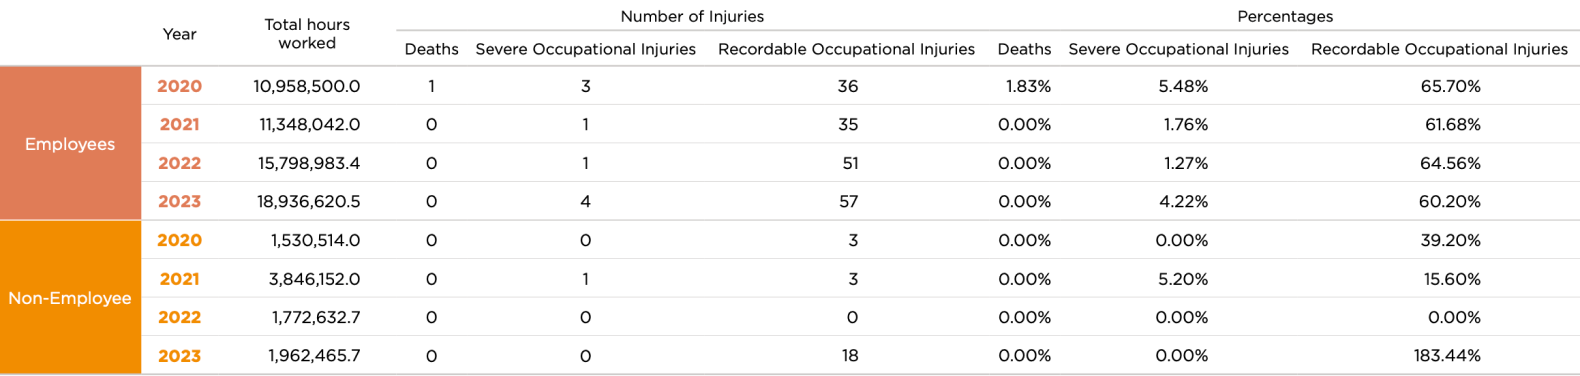Click the 65.70% recordable injuries percentage
Viewport: 1580px width, 376px height.
[x=1450, y=86]
